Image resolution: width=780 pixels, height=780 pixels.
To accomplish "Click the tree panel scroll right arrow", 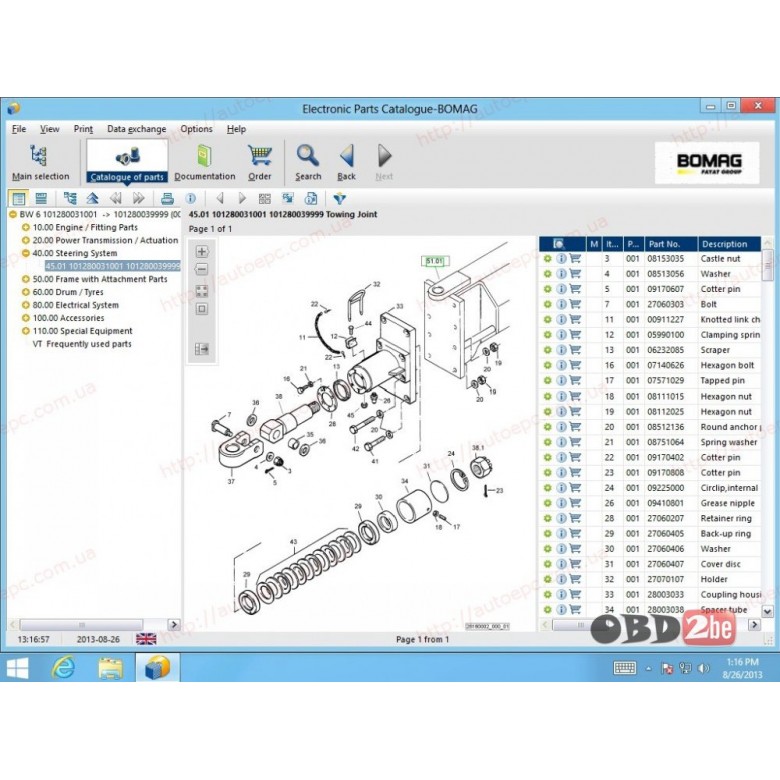I will coord(174,624).
